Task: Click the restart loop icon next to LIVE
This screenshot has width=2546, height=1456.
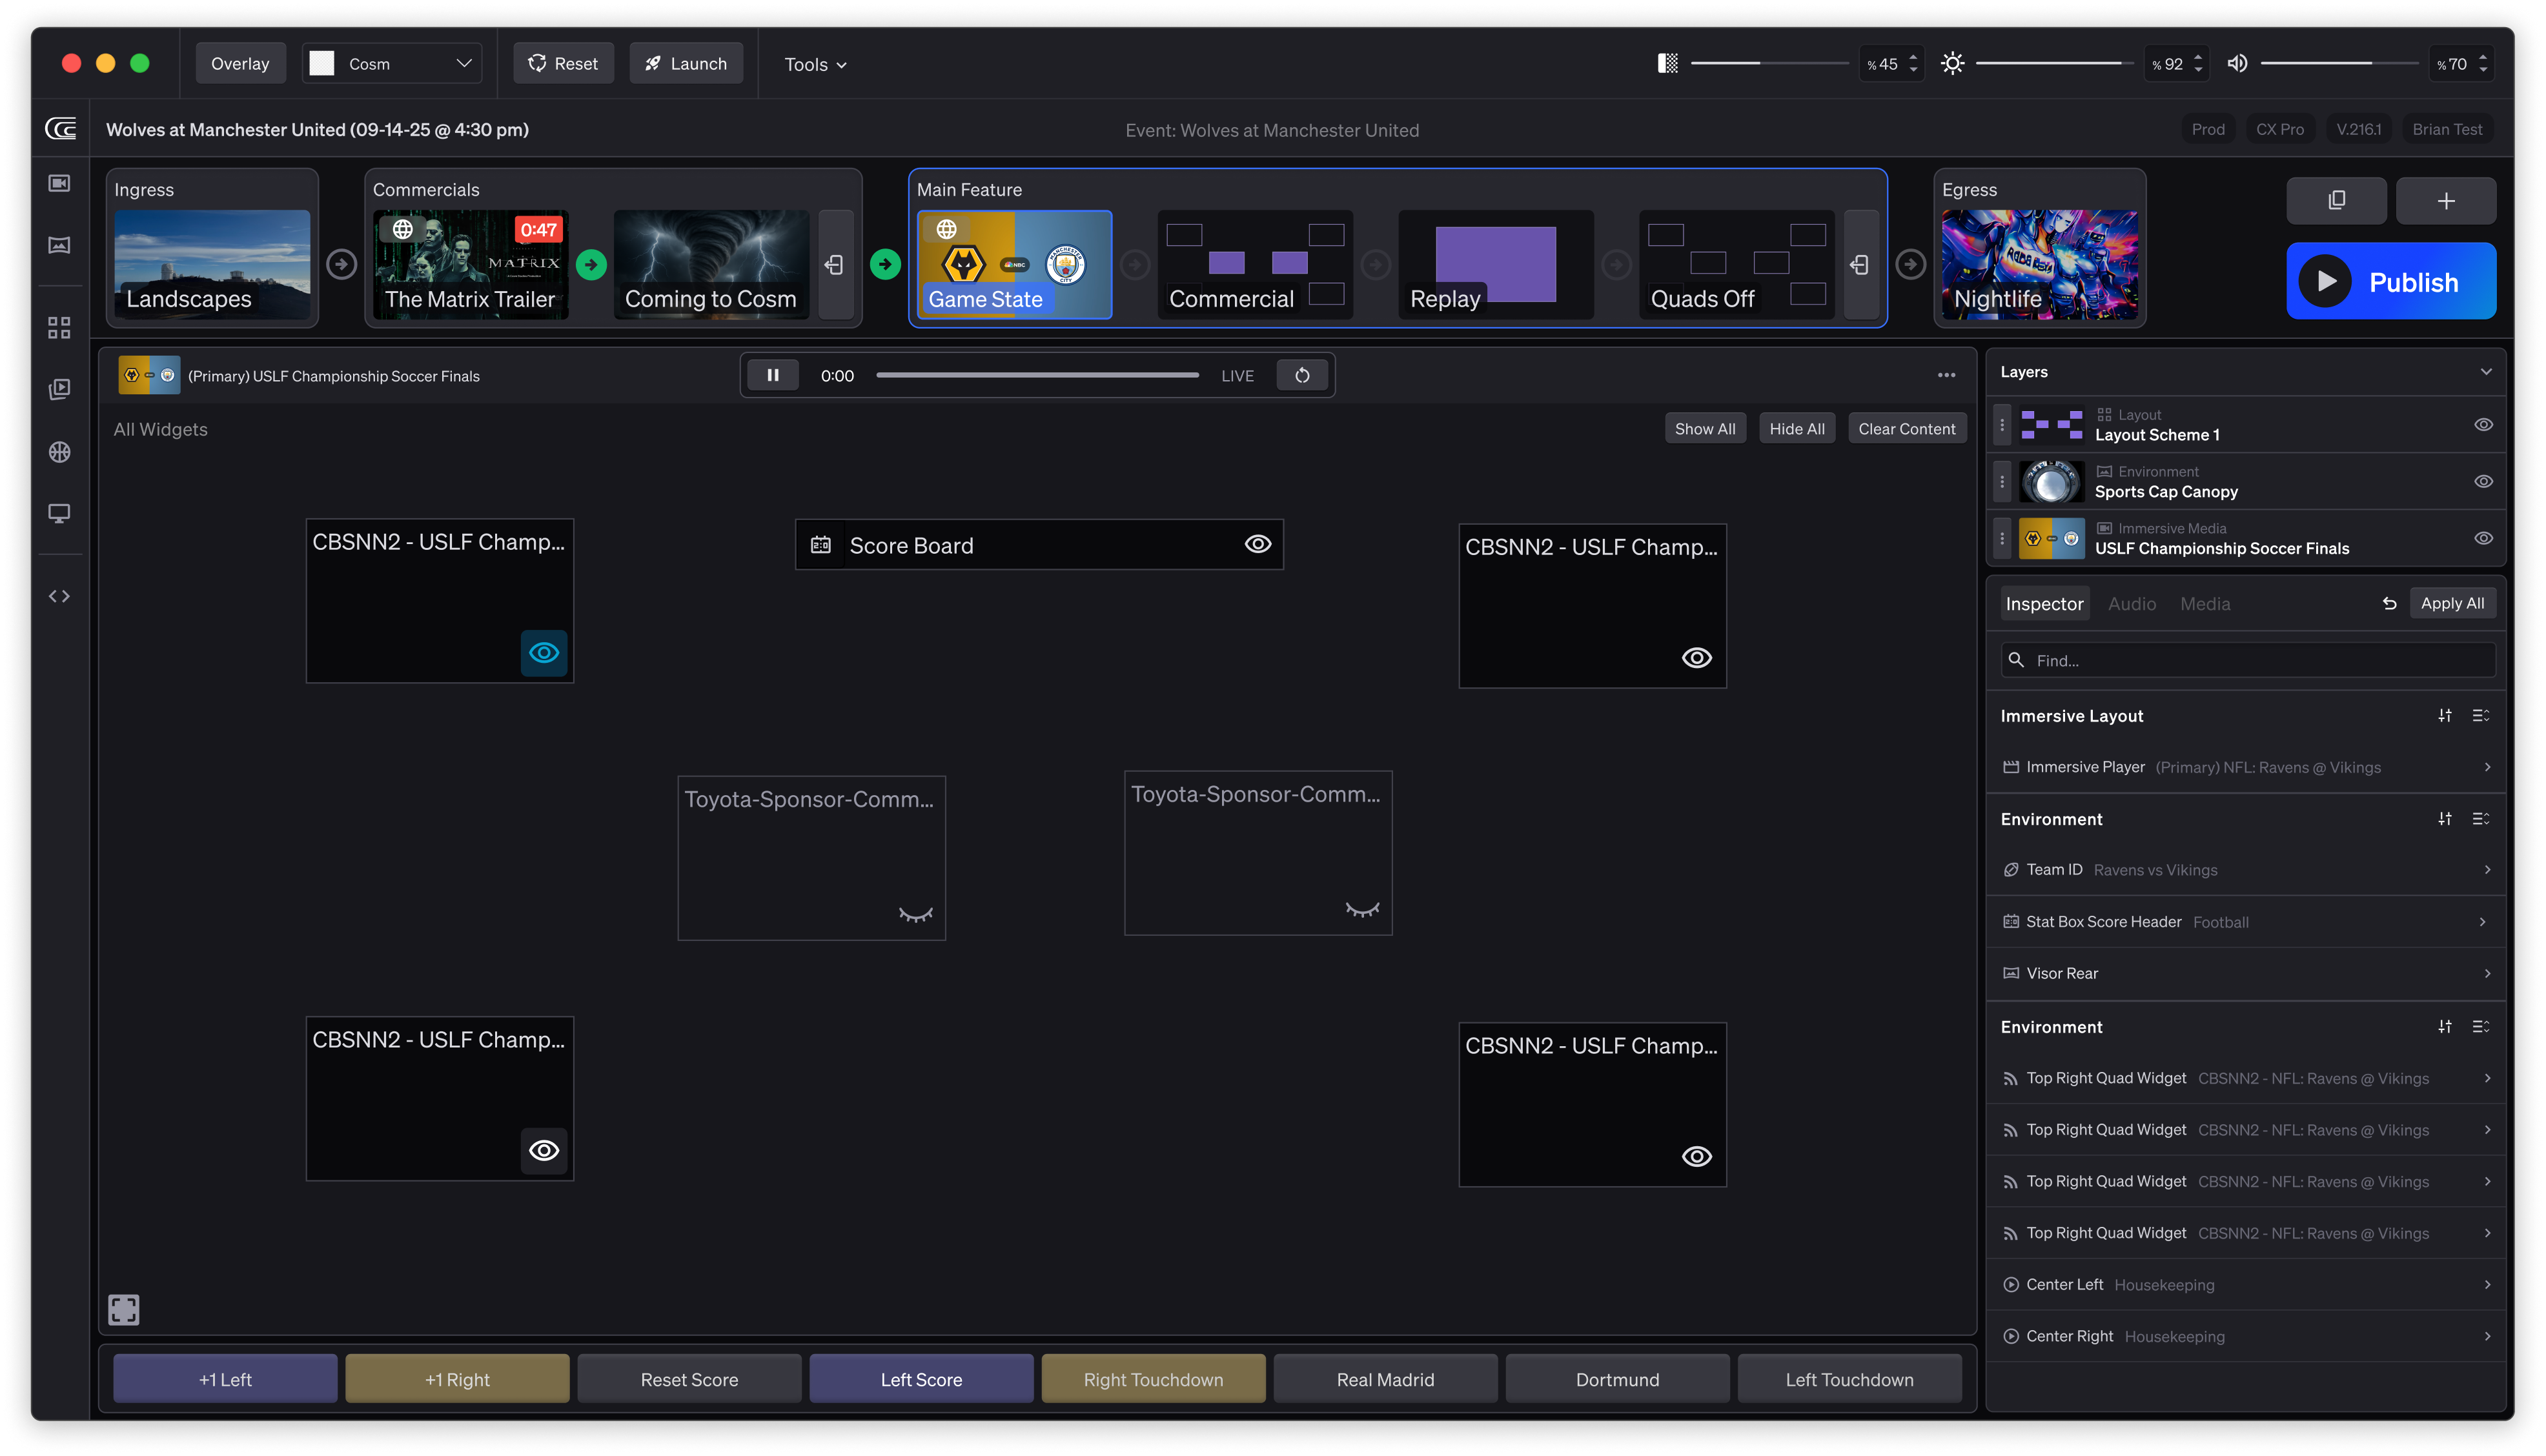Action: tap(1302, 376)
